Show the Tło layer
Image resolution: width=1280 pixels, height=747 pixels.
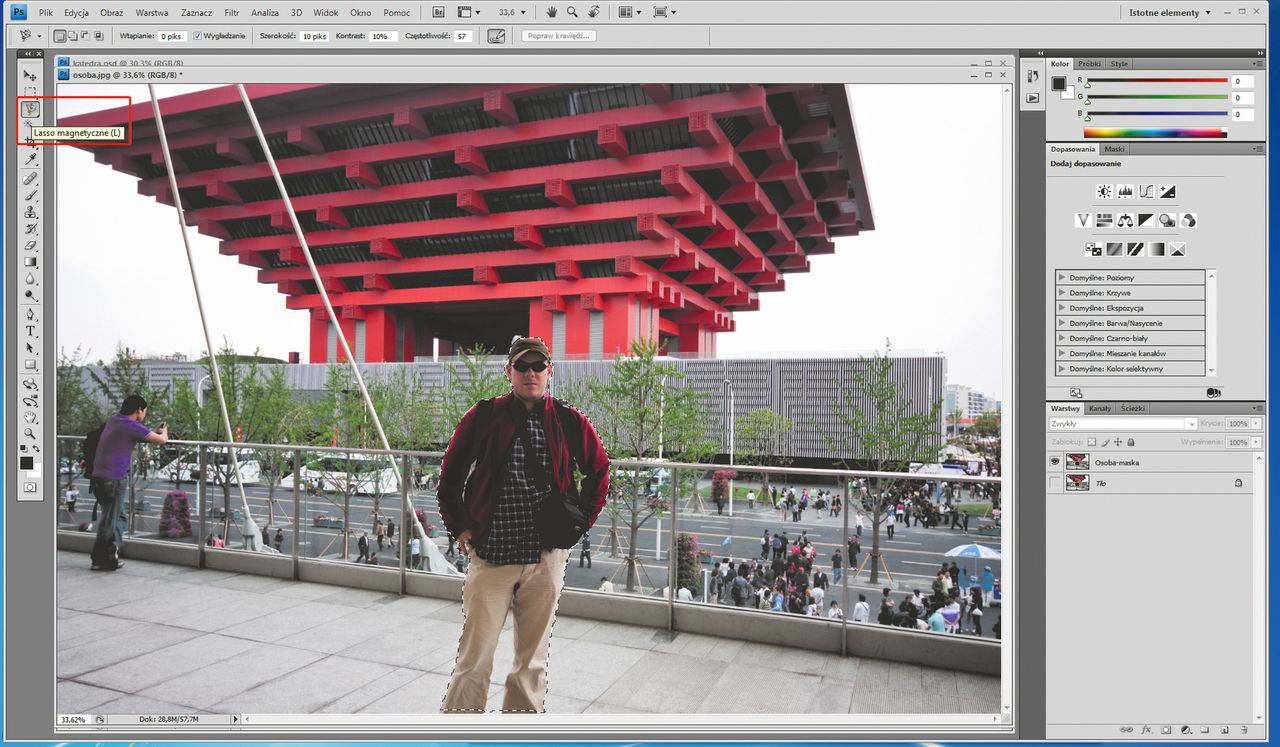click(x=1055, y=483)
